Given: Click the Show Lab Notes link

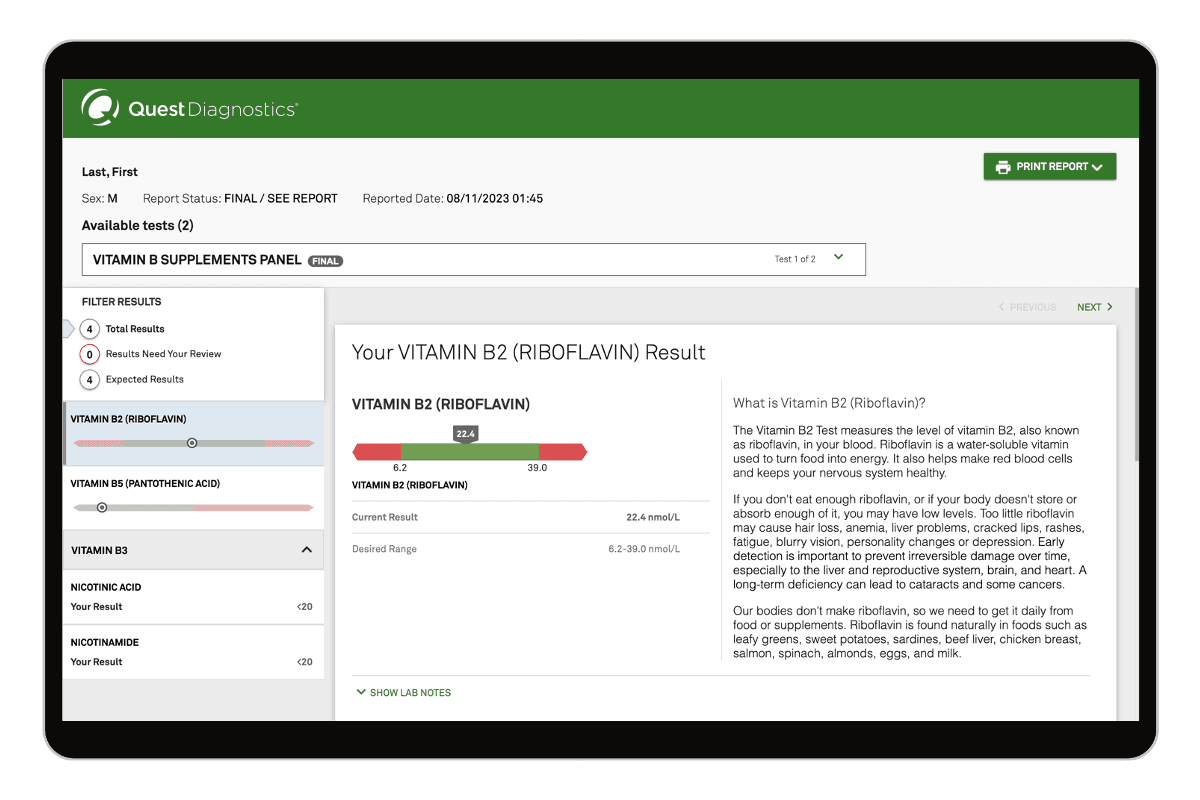Looking at the screenshot, I should click(x=410, y=692).
